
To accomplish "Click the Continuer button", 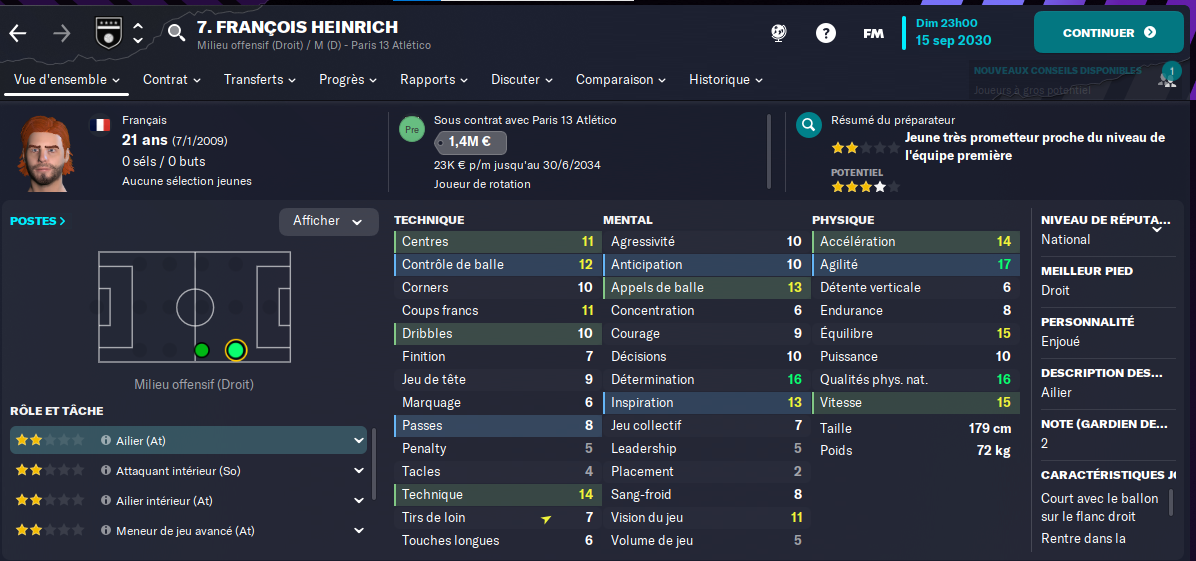I will coord(1108,33).
